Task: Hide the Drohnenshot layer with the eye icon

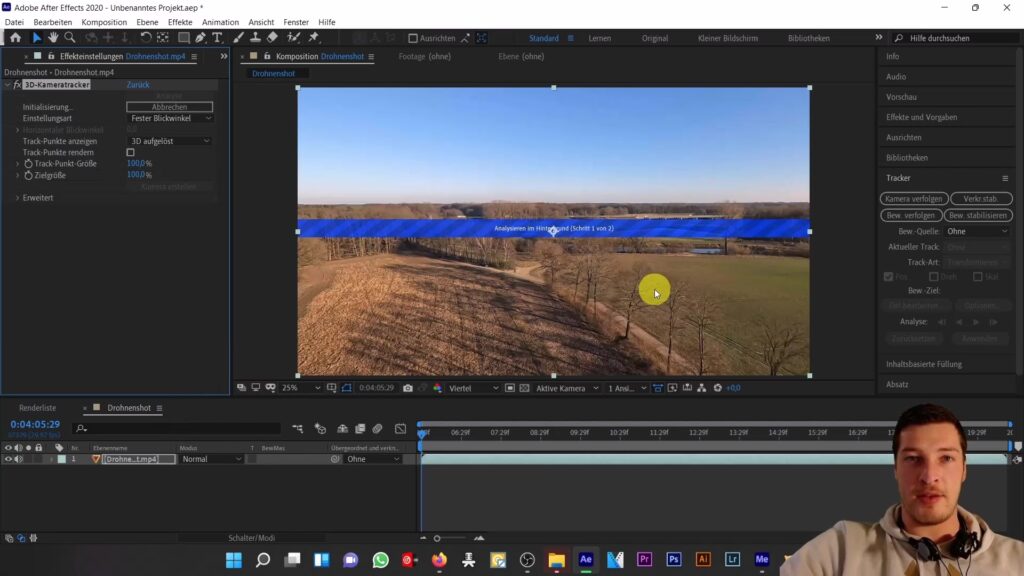Action: tap(8, 459)
